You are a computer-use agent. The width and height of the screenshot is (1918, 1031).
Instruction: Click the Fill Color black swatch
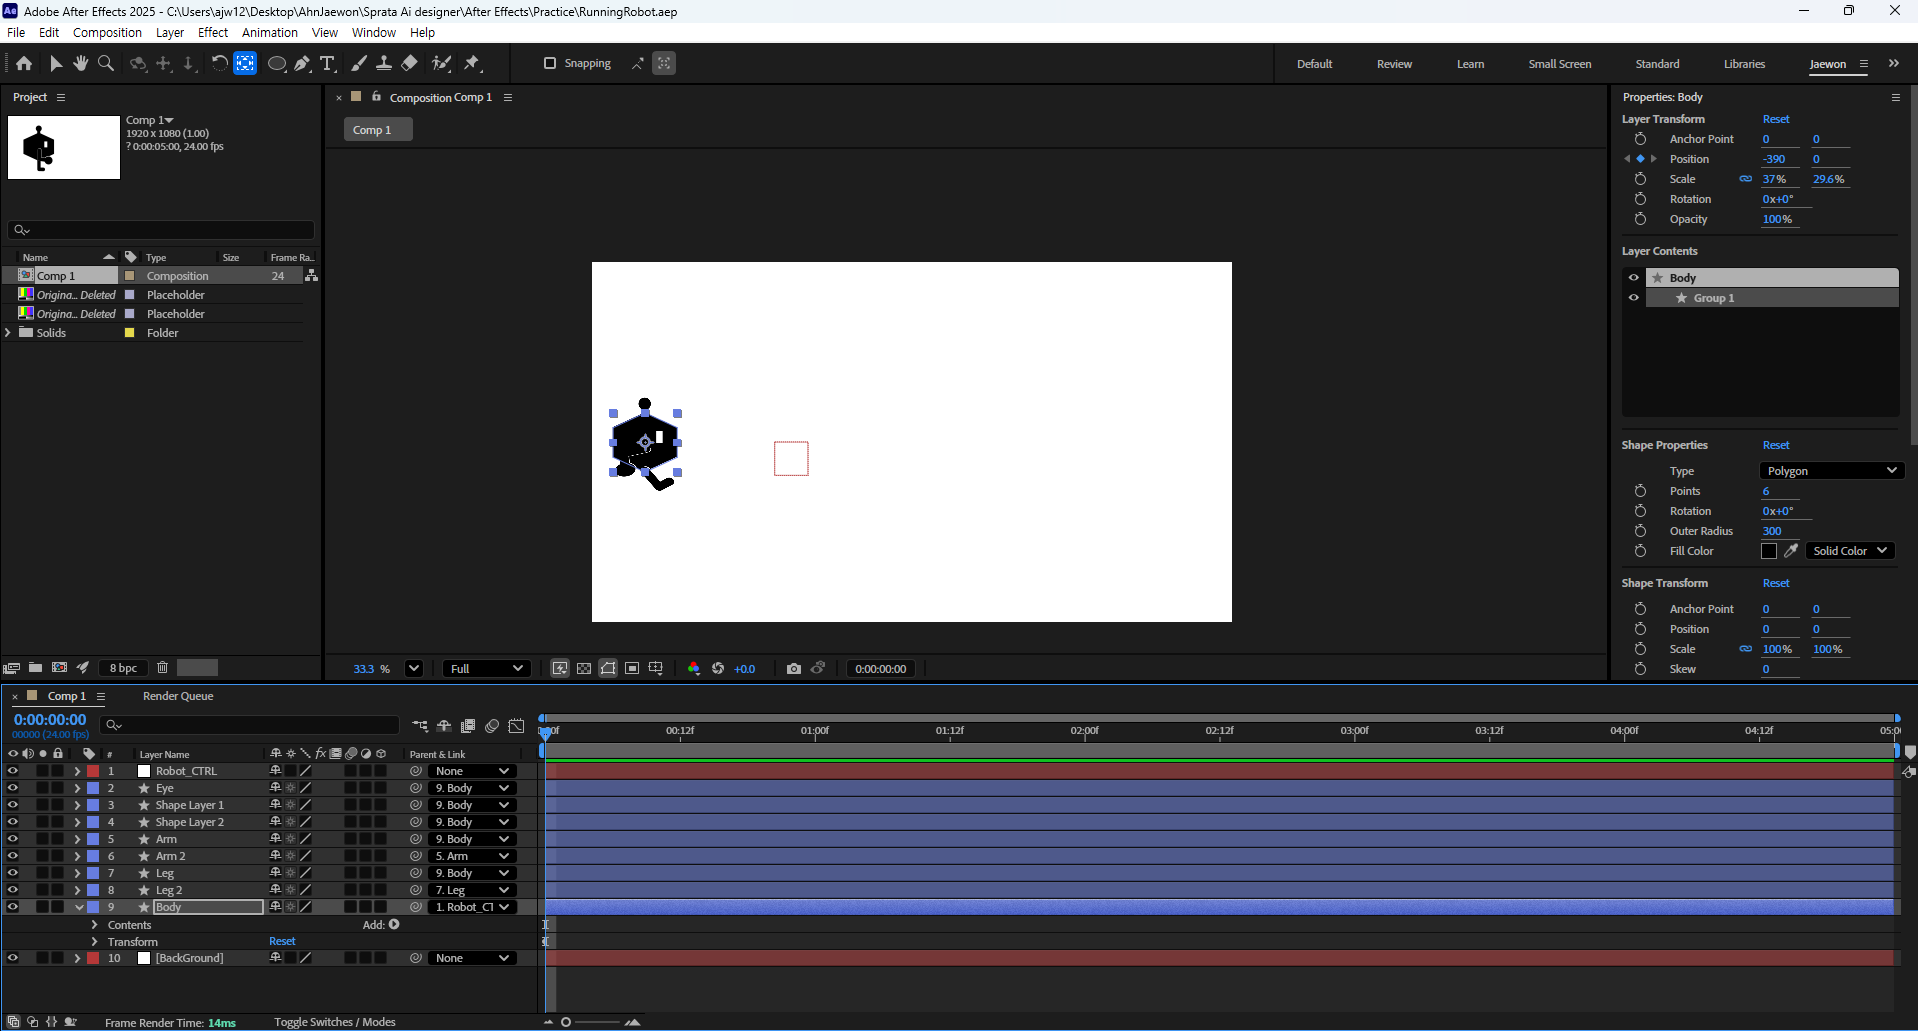pyautogui.click(x=1769, y=551)
